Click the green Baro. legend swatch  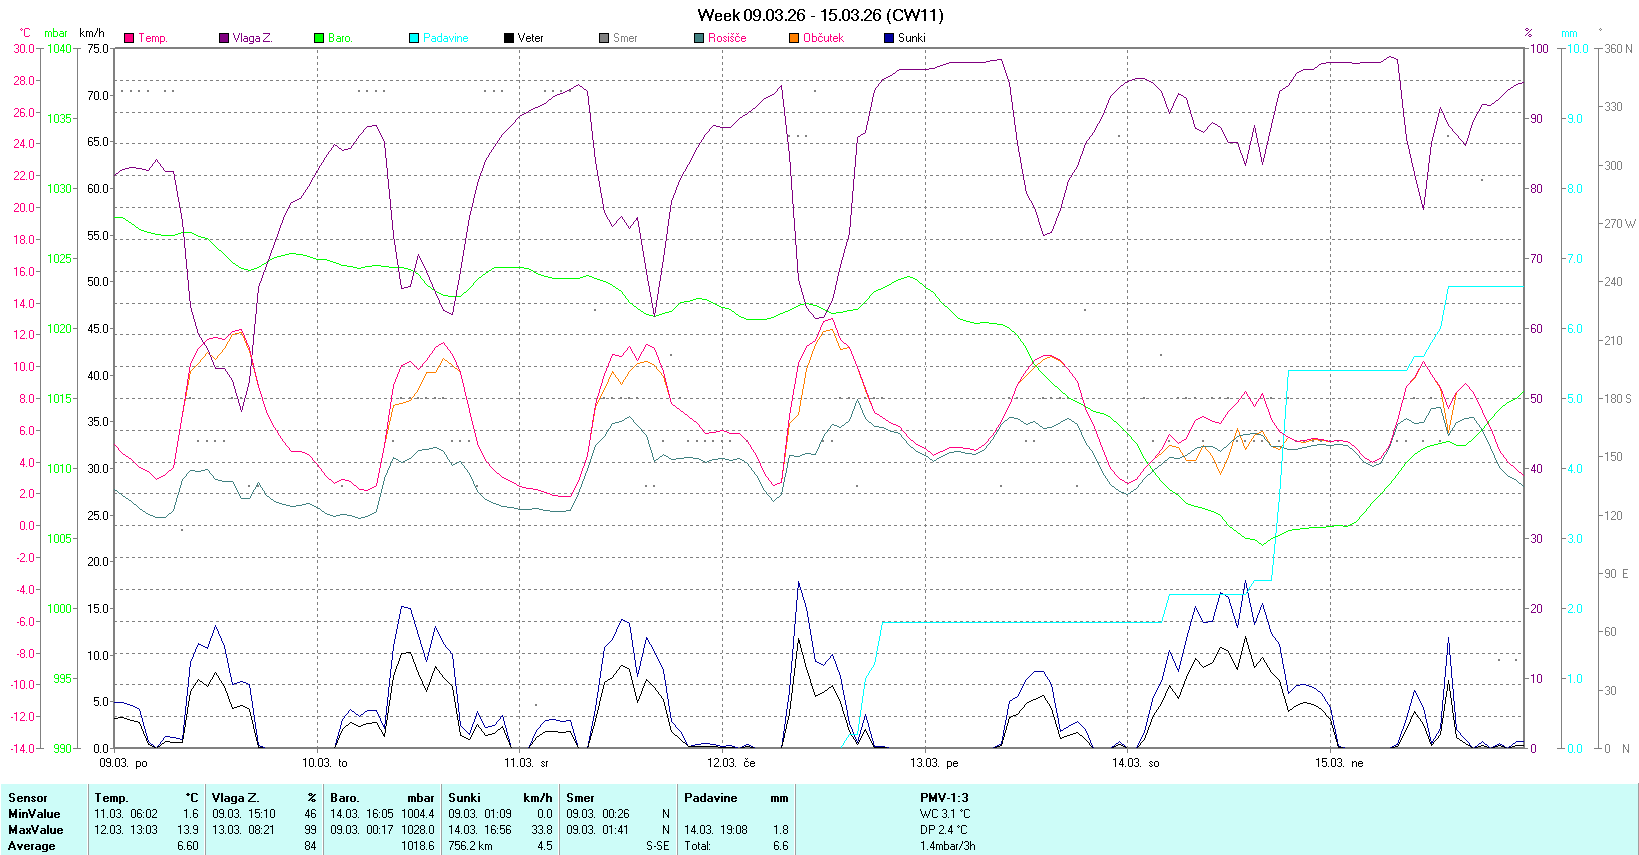pos(319,38)
